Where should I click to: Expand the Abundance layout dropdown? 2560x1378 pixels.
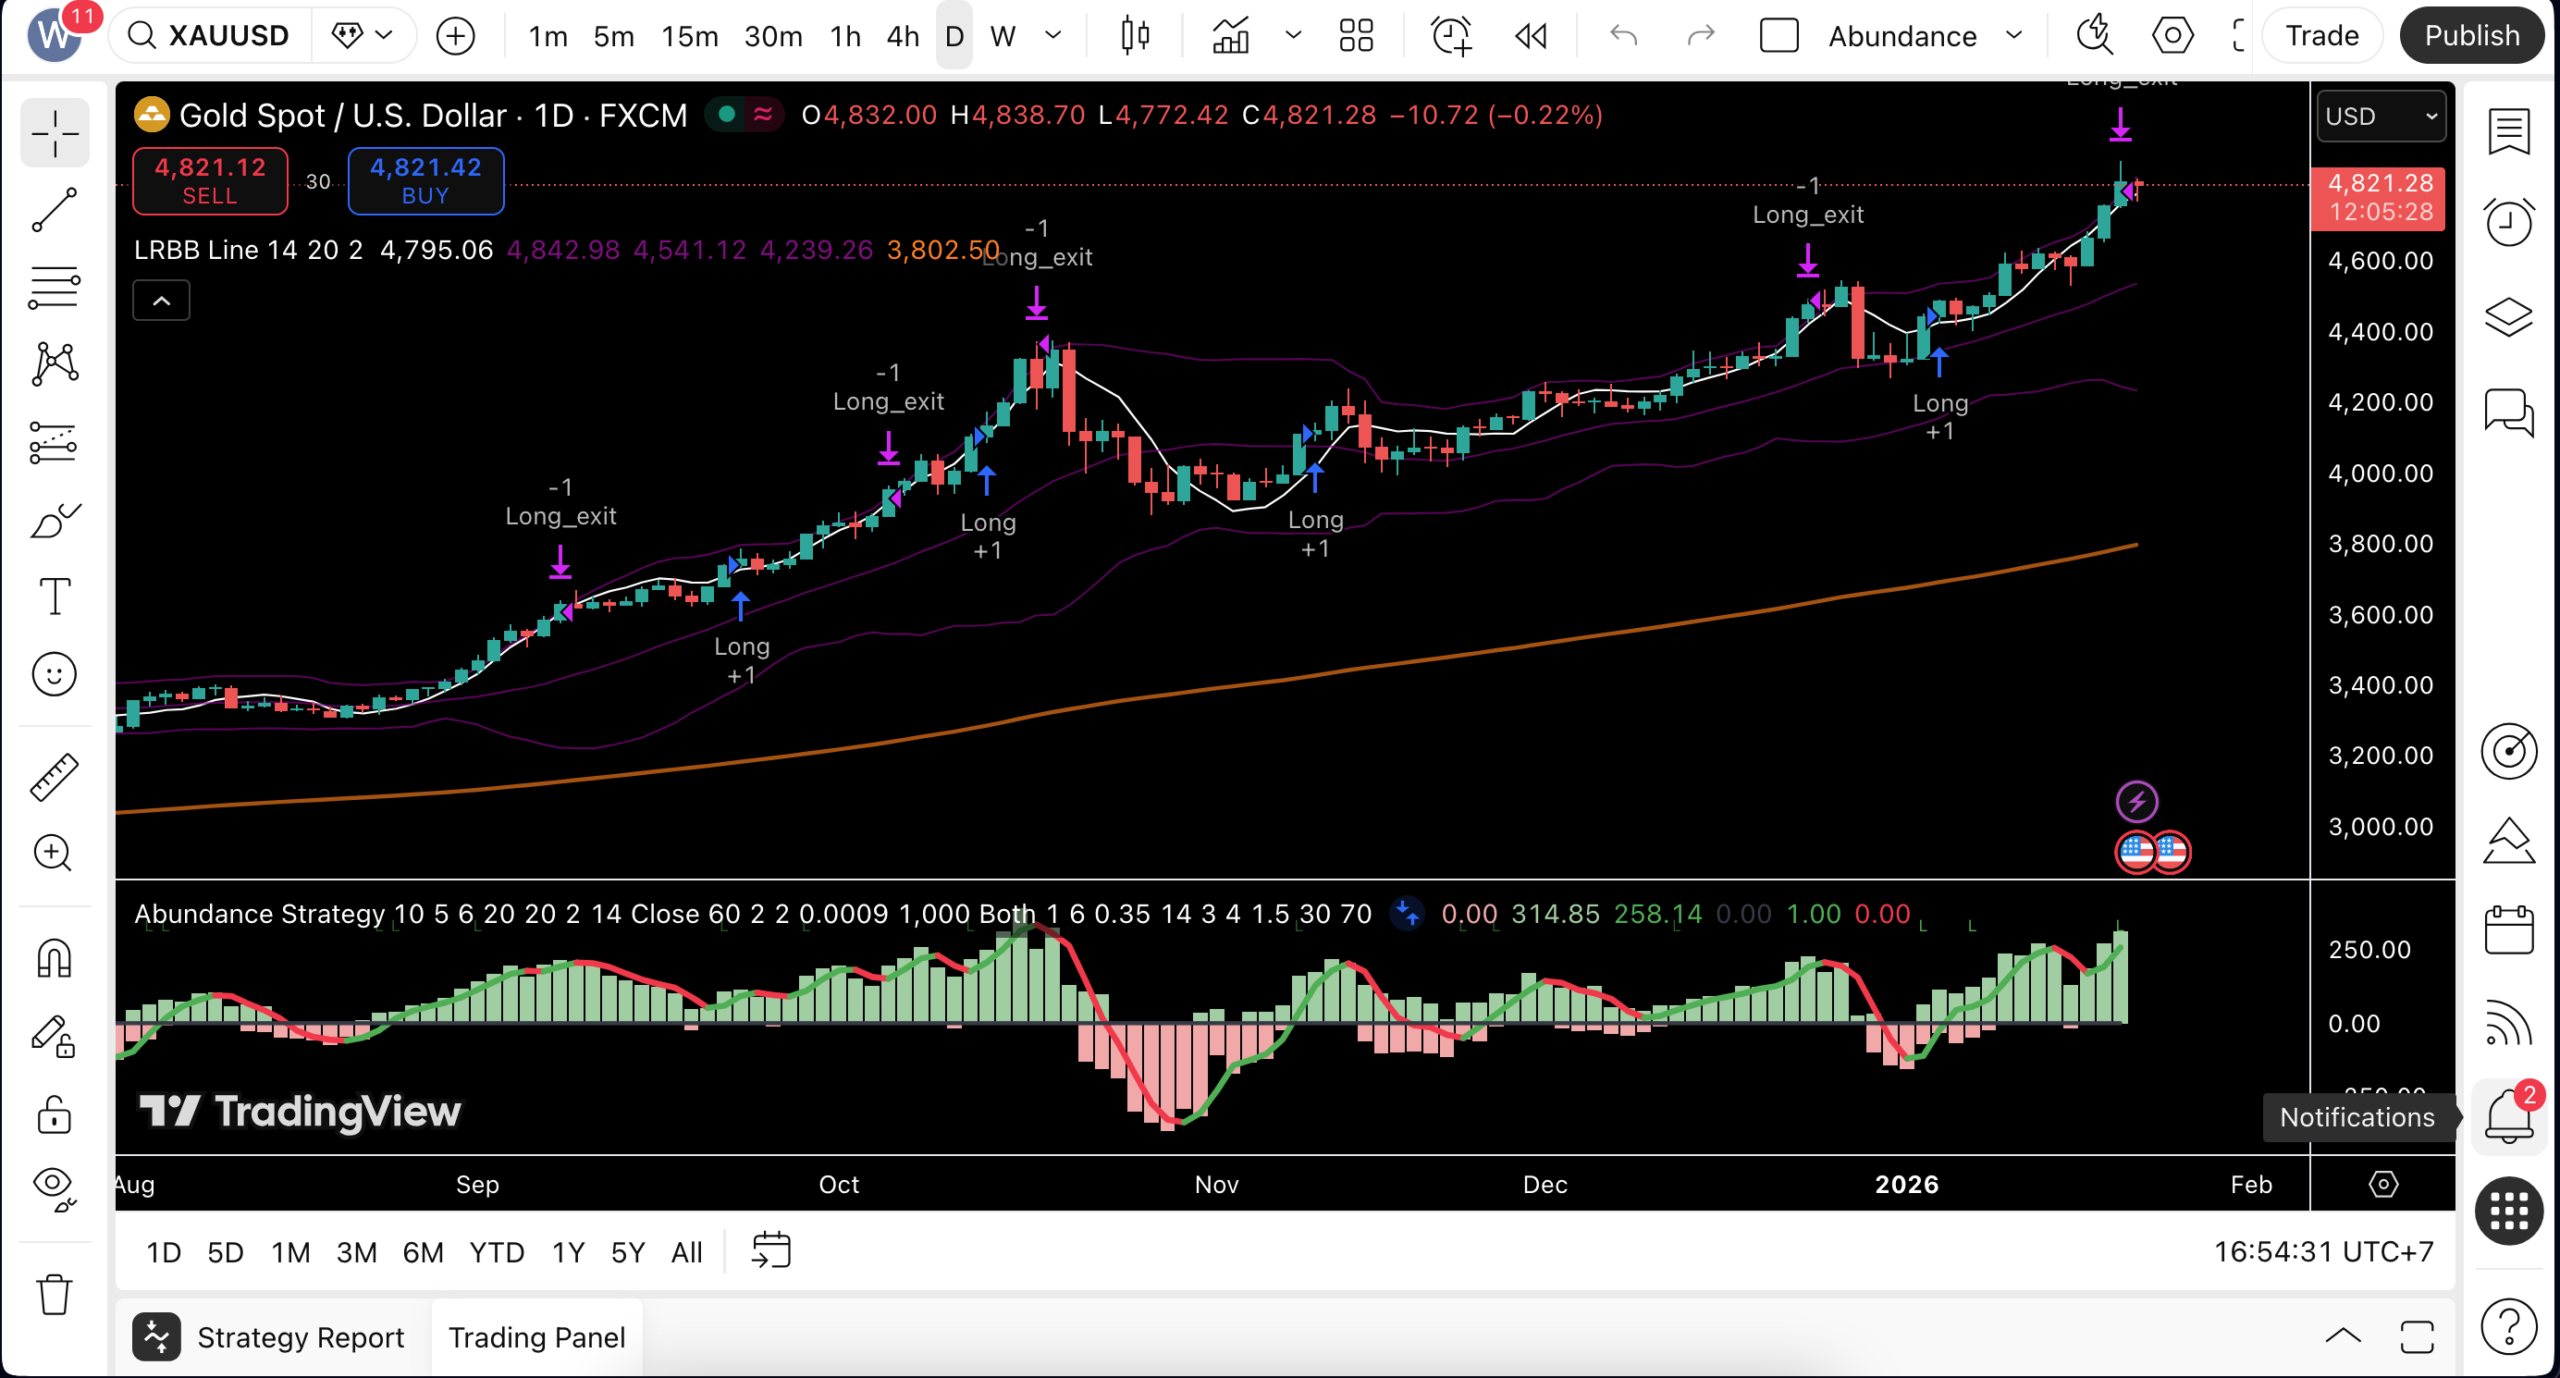[2014, 36]
